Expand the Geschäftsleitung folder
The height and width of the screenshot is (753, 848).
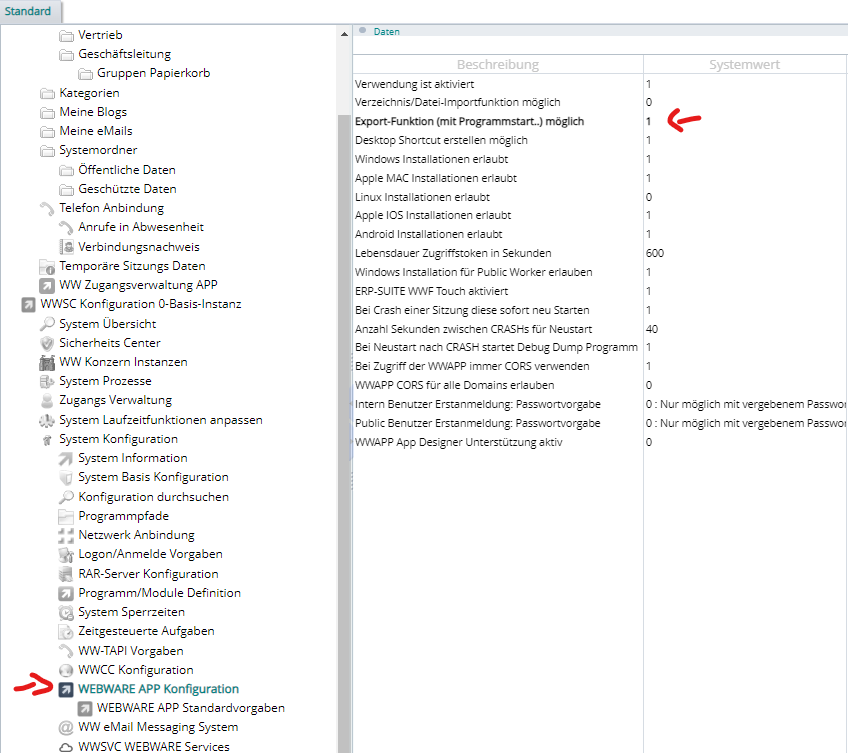124,54
